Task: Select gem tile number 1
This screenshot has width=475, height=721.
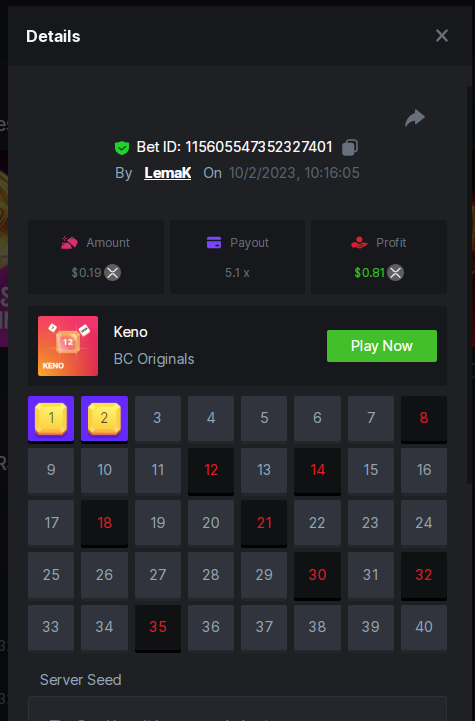Action: (51, 418)
